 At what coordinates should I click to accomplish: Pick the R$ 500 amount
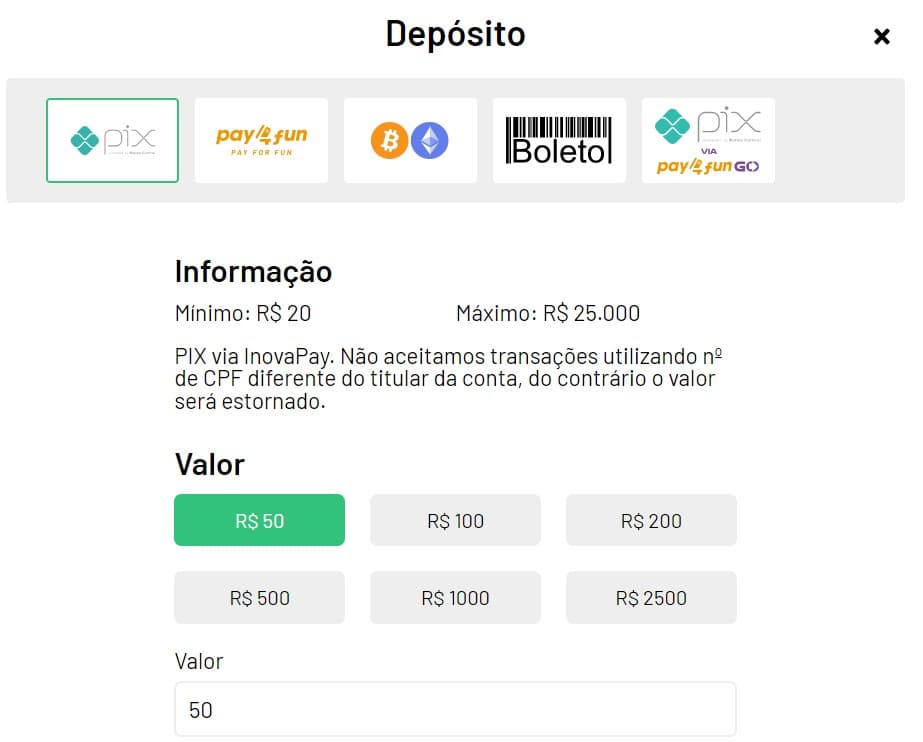pyautogui.click(x=260, y=597)
